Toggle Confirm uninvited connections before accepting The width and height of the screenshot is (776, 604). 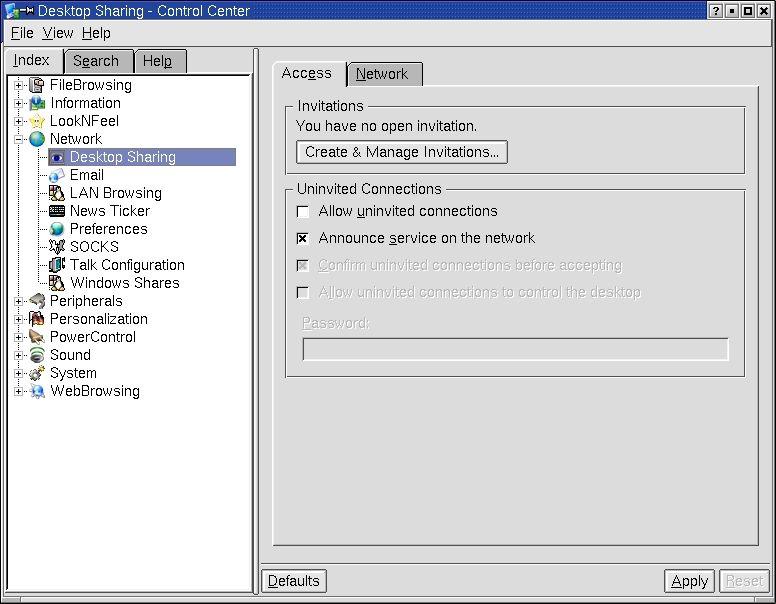[x=303, y=266]
